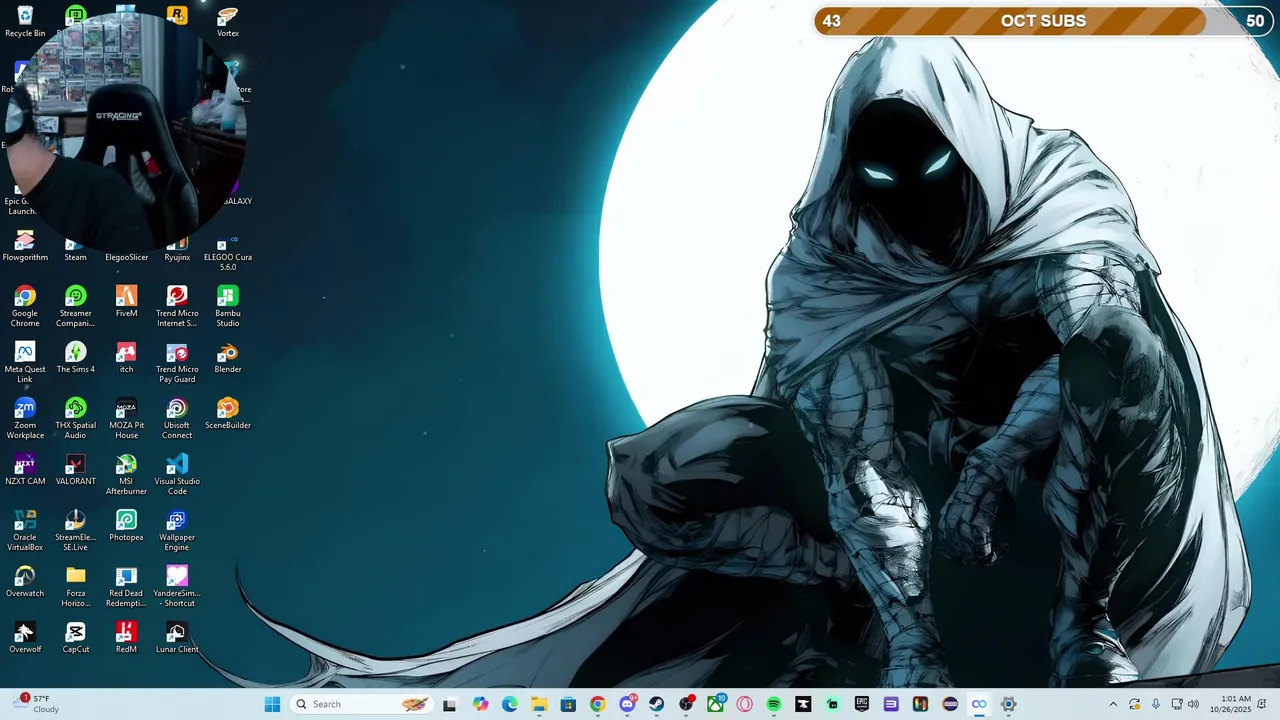This screenshot has height=720, width=1280.
Task: Open MSI Afterburner desktop icon
Action: [x=126, y=474]
